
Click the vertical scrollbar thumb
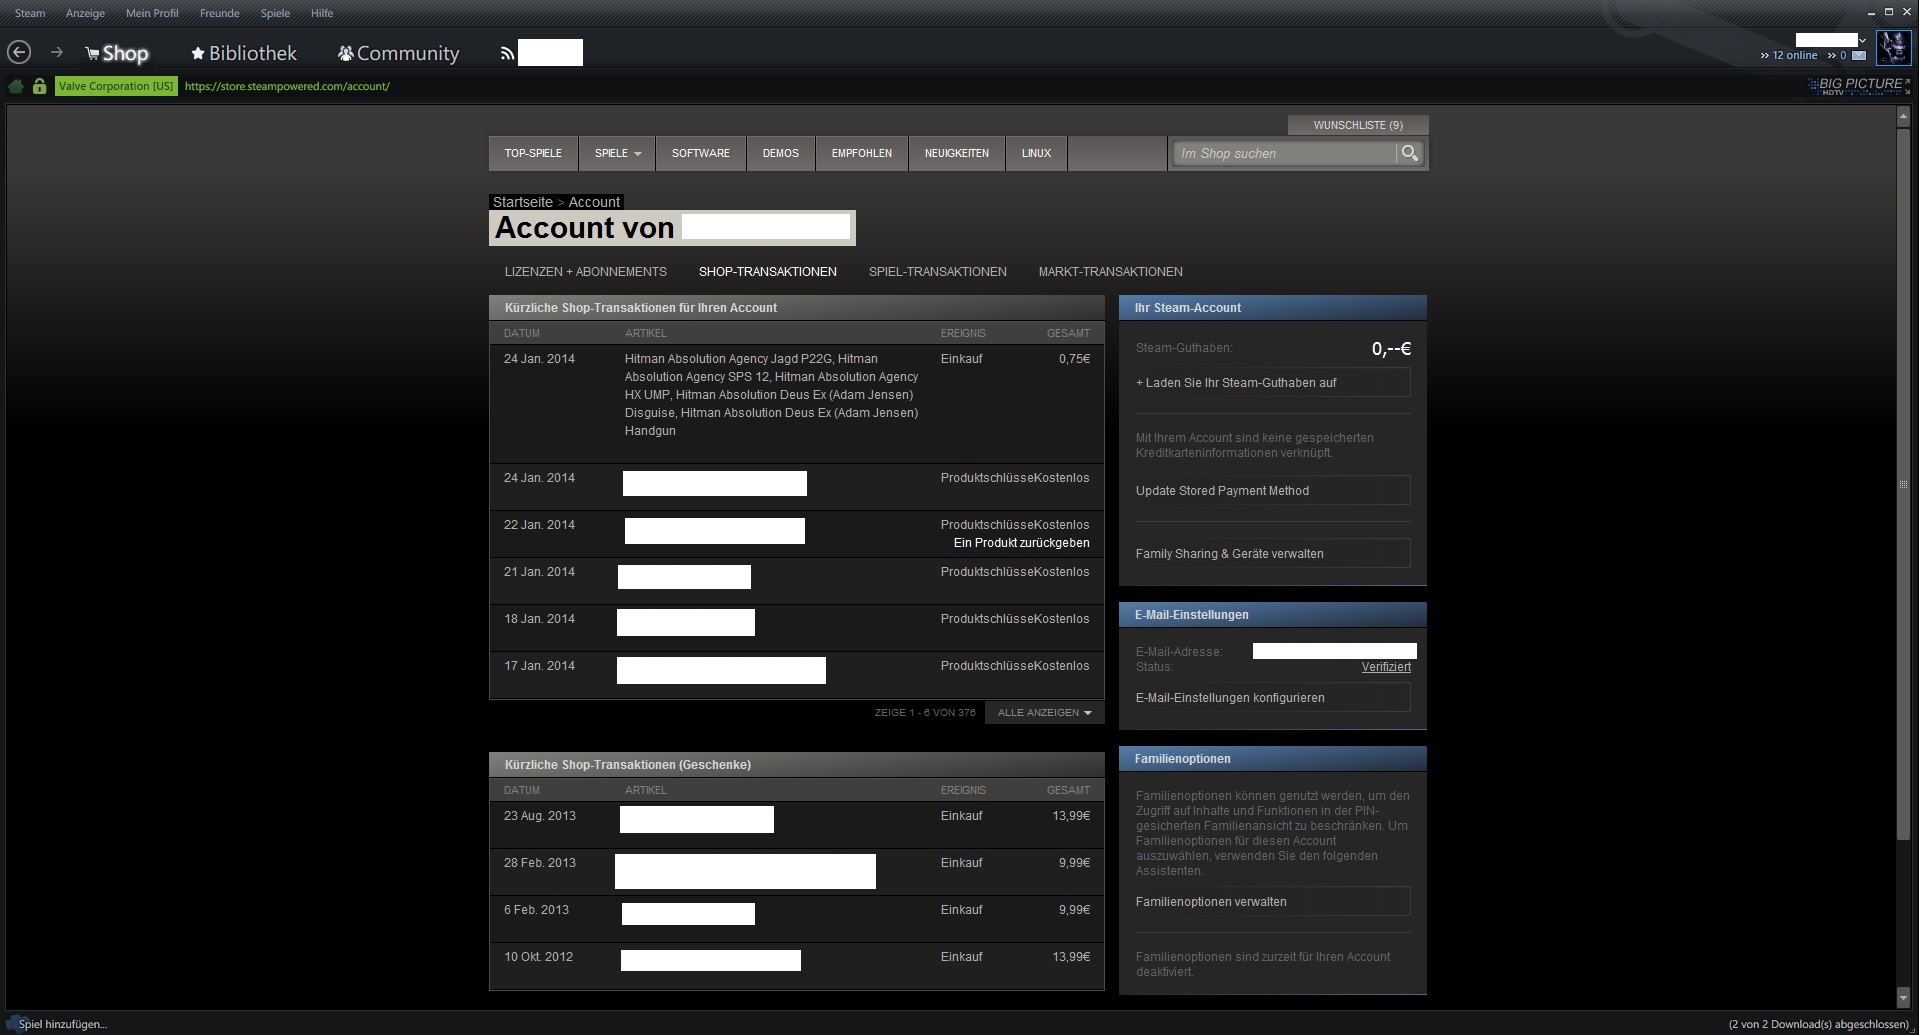pos(1903,484)
